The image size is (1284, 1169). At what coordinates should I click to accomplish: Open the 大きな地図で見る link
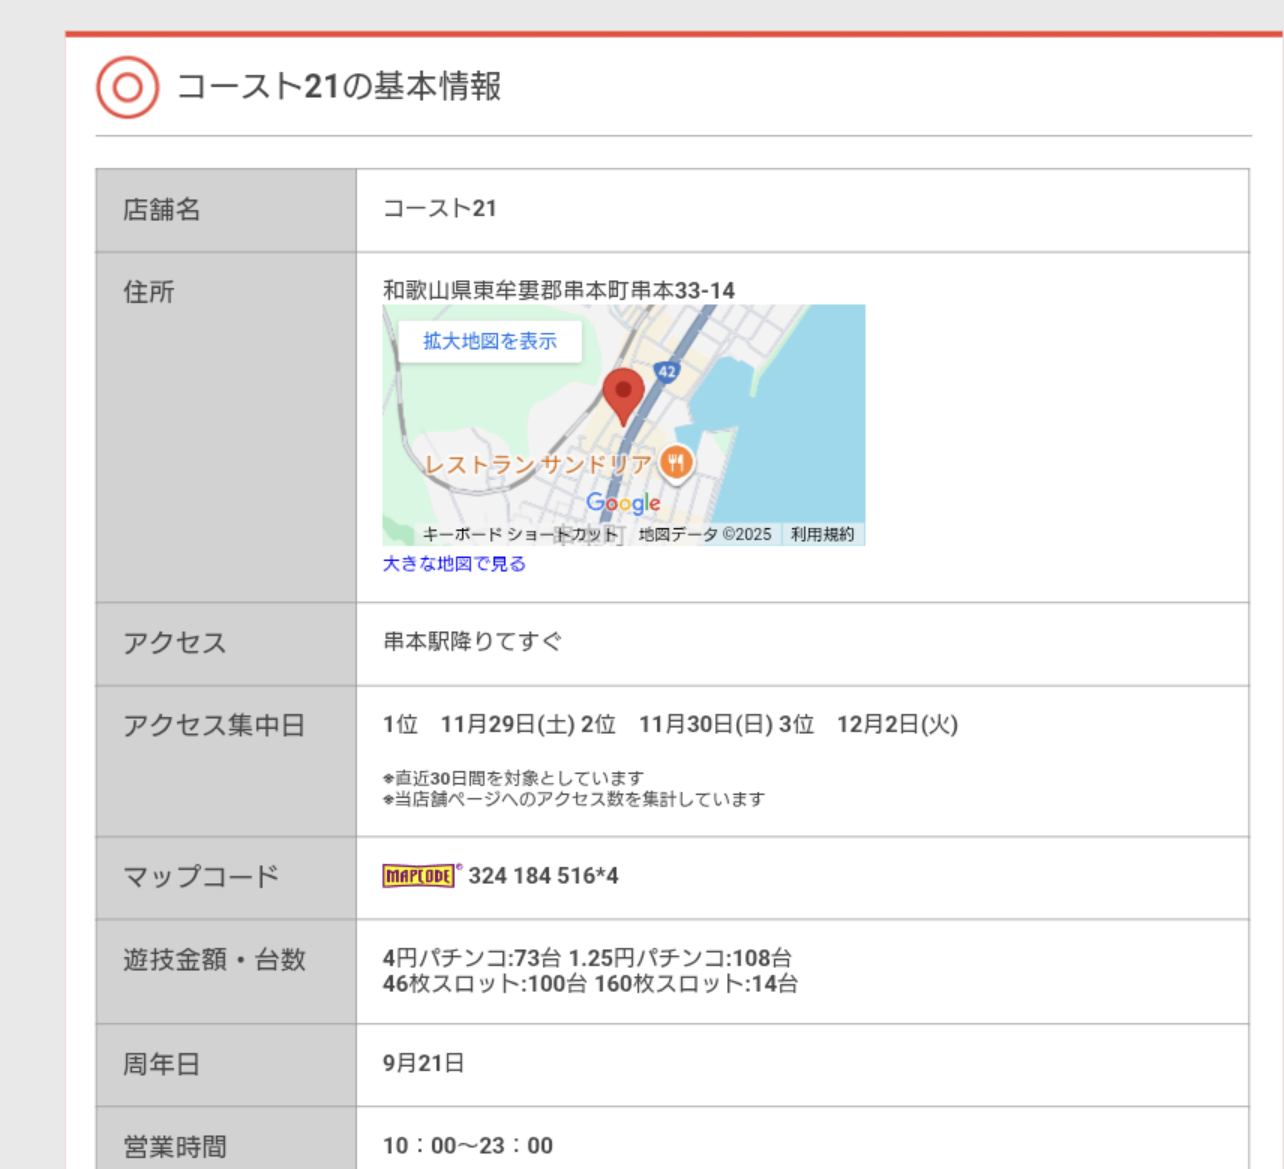point(454,564)
